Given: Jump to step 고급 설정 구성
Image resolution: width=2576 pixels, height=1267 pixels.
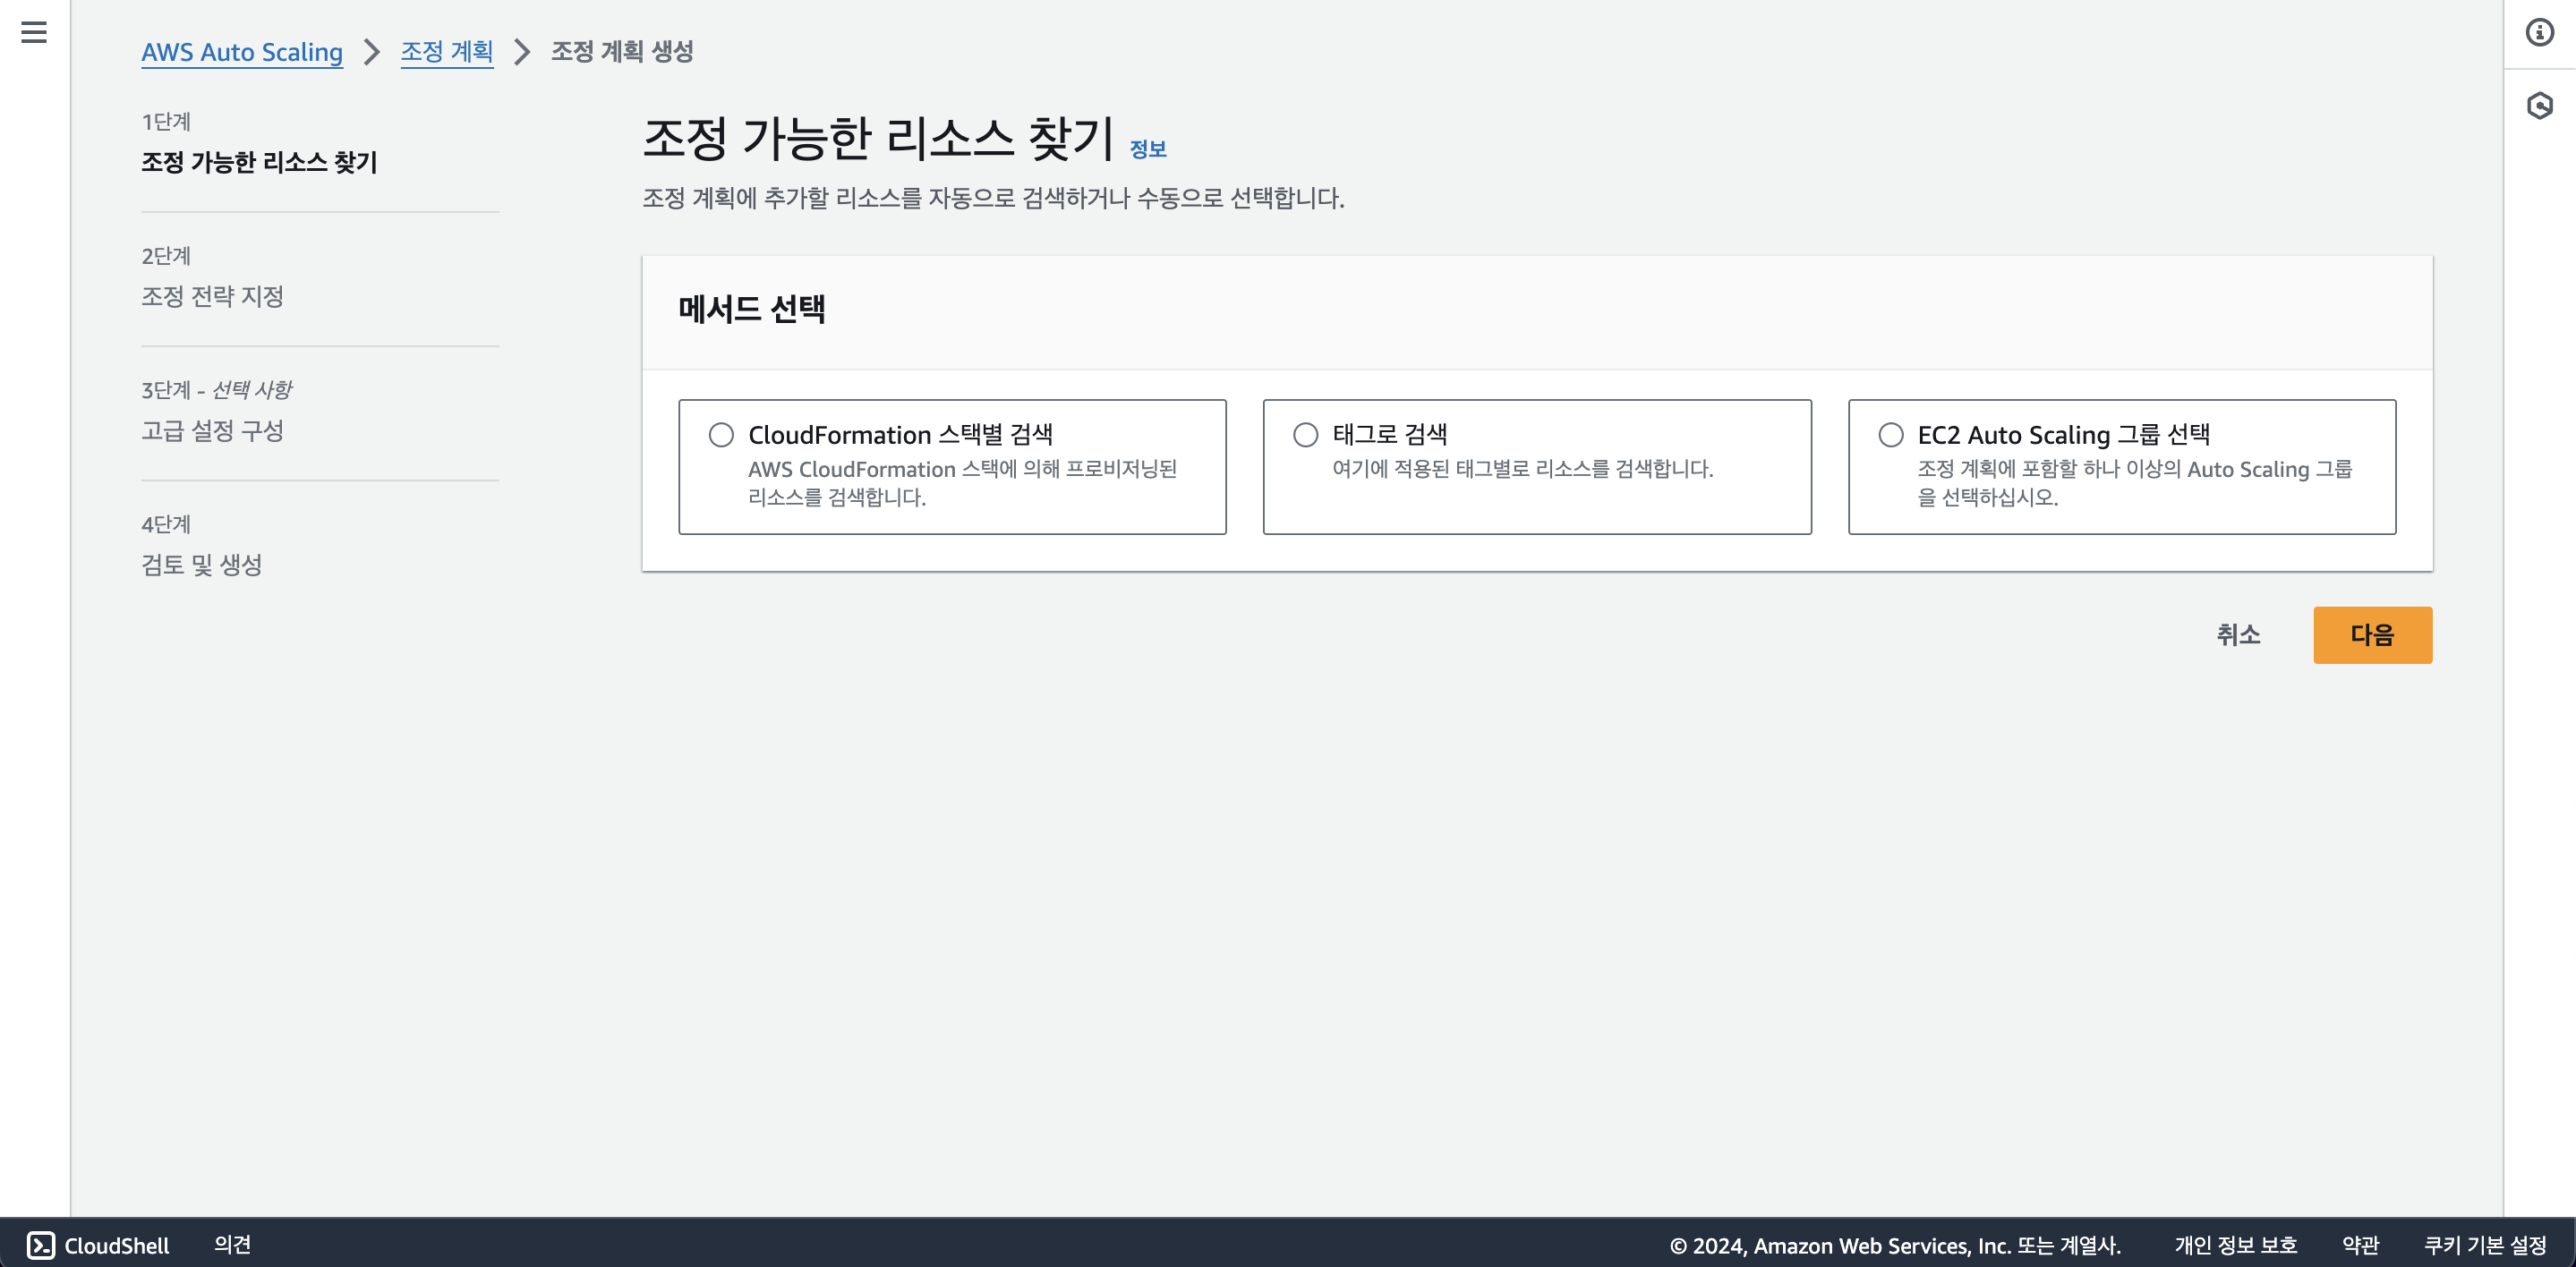Looking at the screenshot, I should pos(212,430).
